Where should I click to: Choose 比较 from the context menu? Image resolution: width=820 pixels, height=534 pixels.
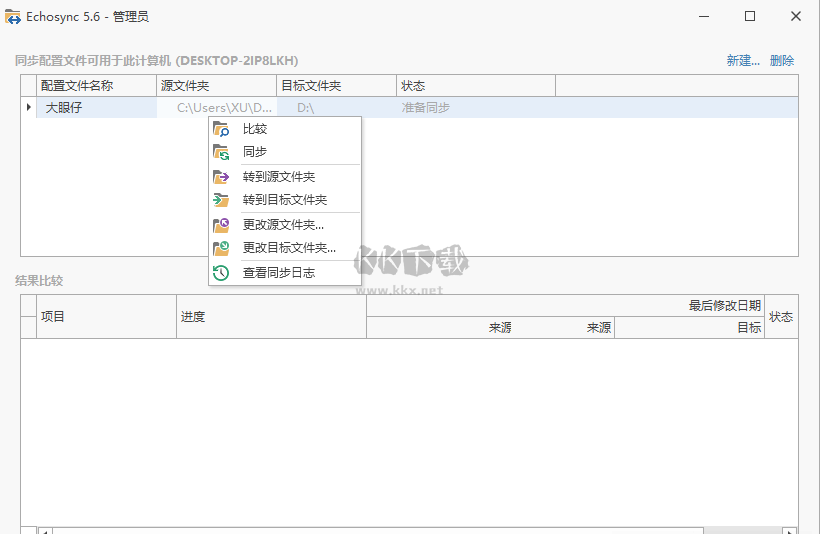click(285, 129)
